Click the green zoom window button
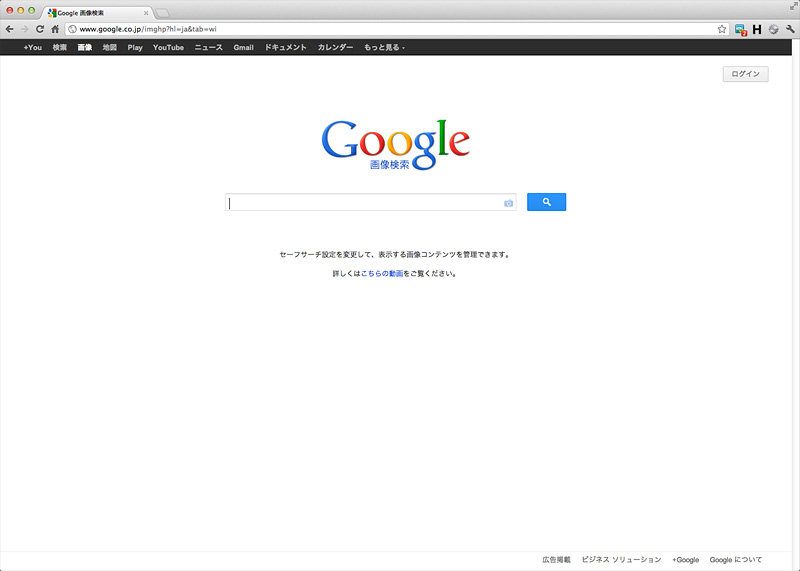 (x=32, y=10)
